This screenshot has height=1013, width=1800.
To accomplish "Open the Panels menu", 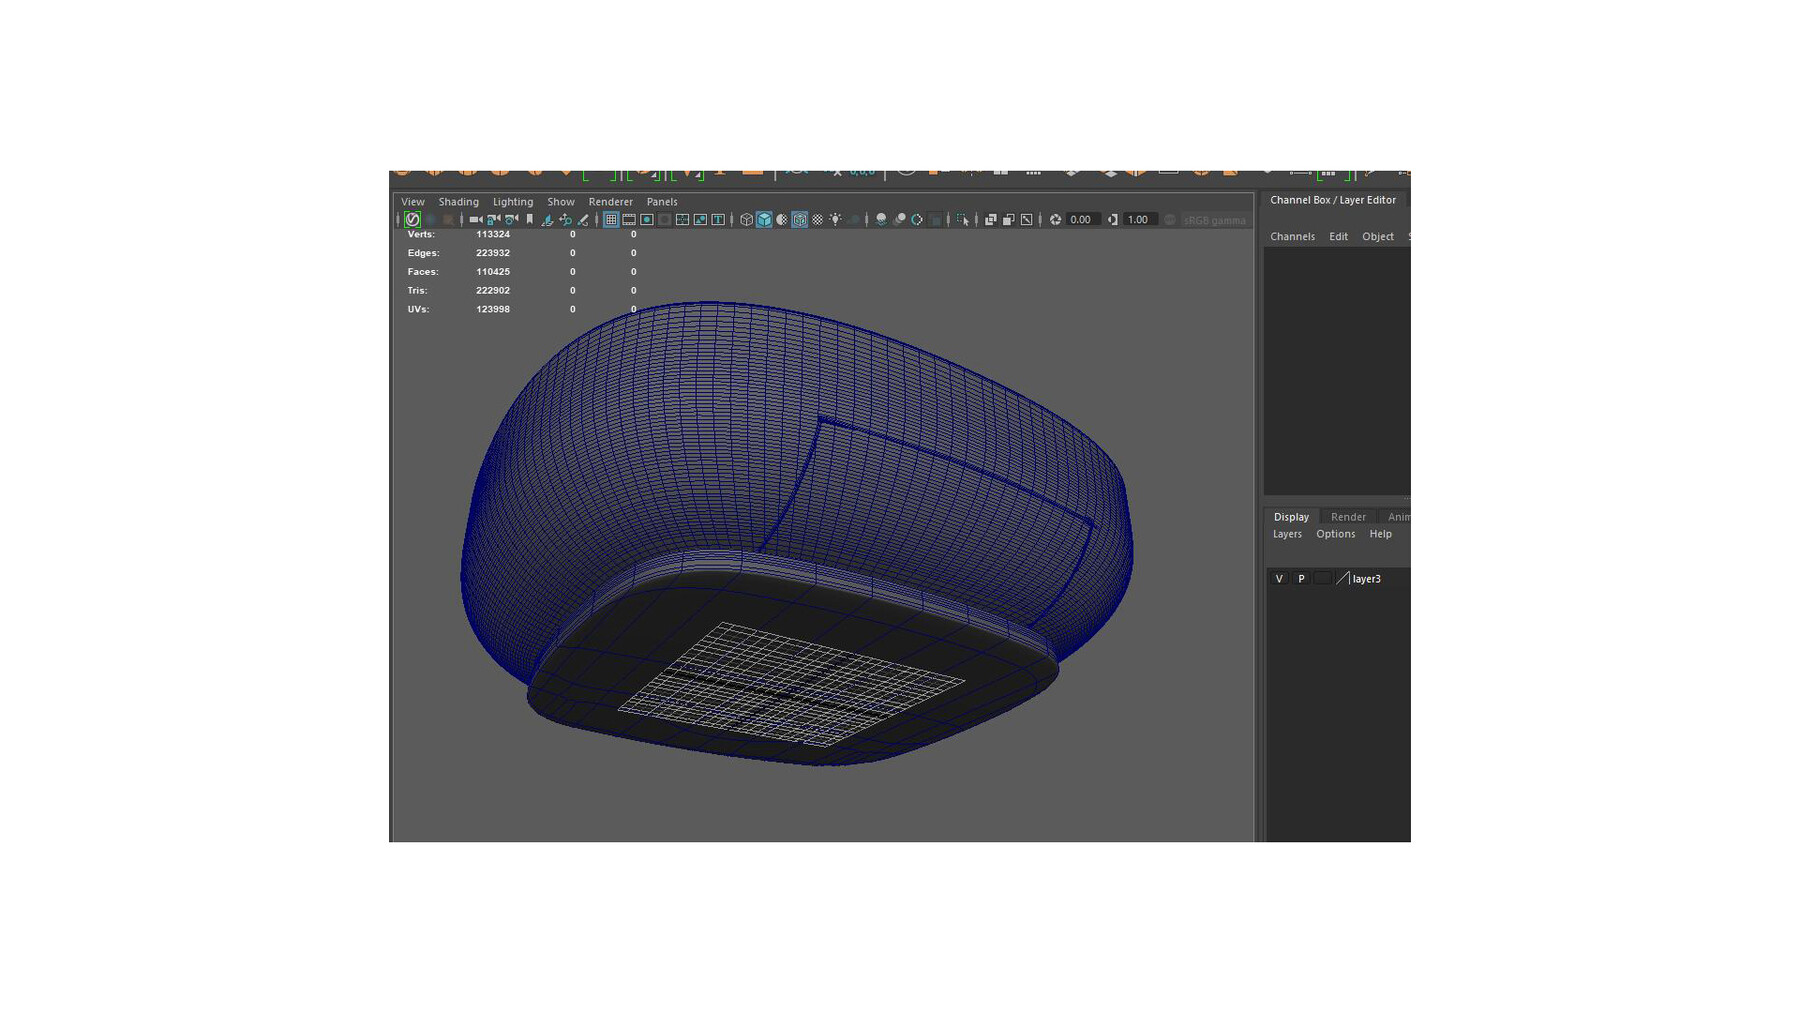I will [x=662, y=202].
